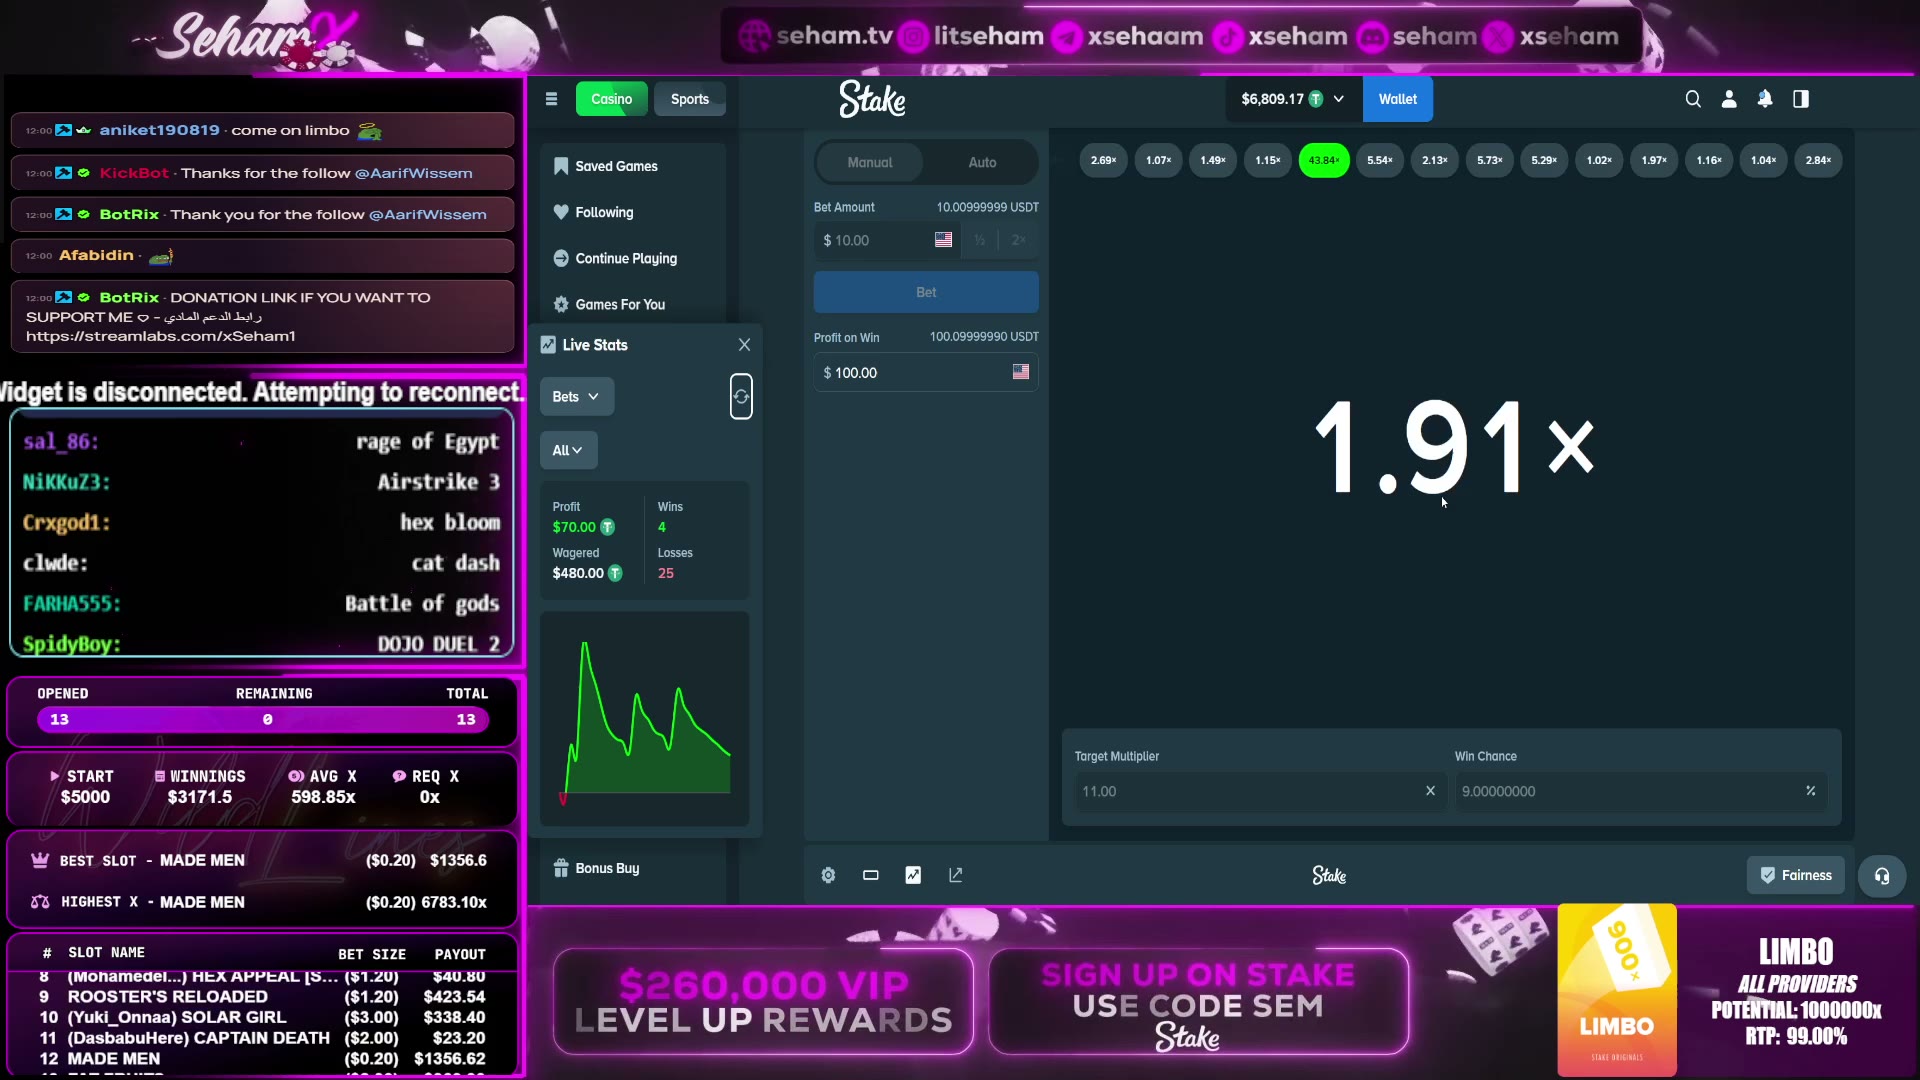Reset live stats with refresh icon
This screenshot has width=1920, height=1080.
tap(741, 397)
